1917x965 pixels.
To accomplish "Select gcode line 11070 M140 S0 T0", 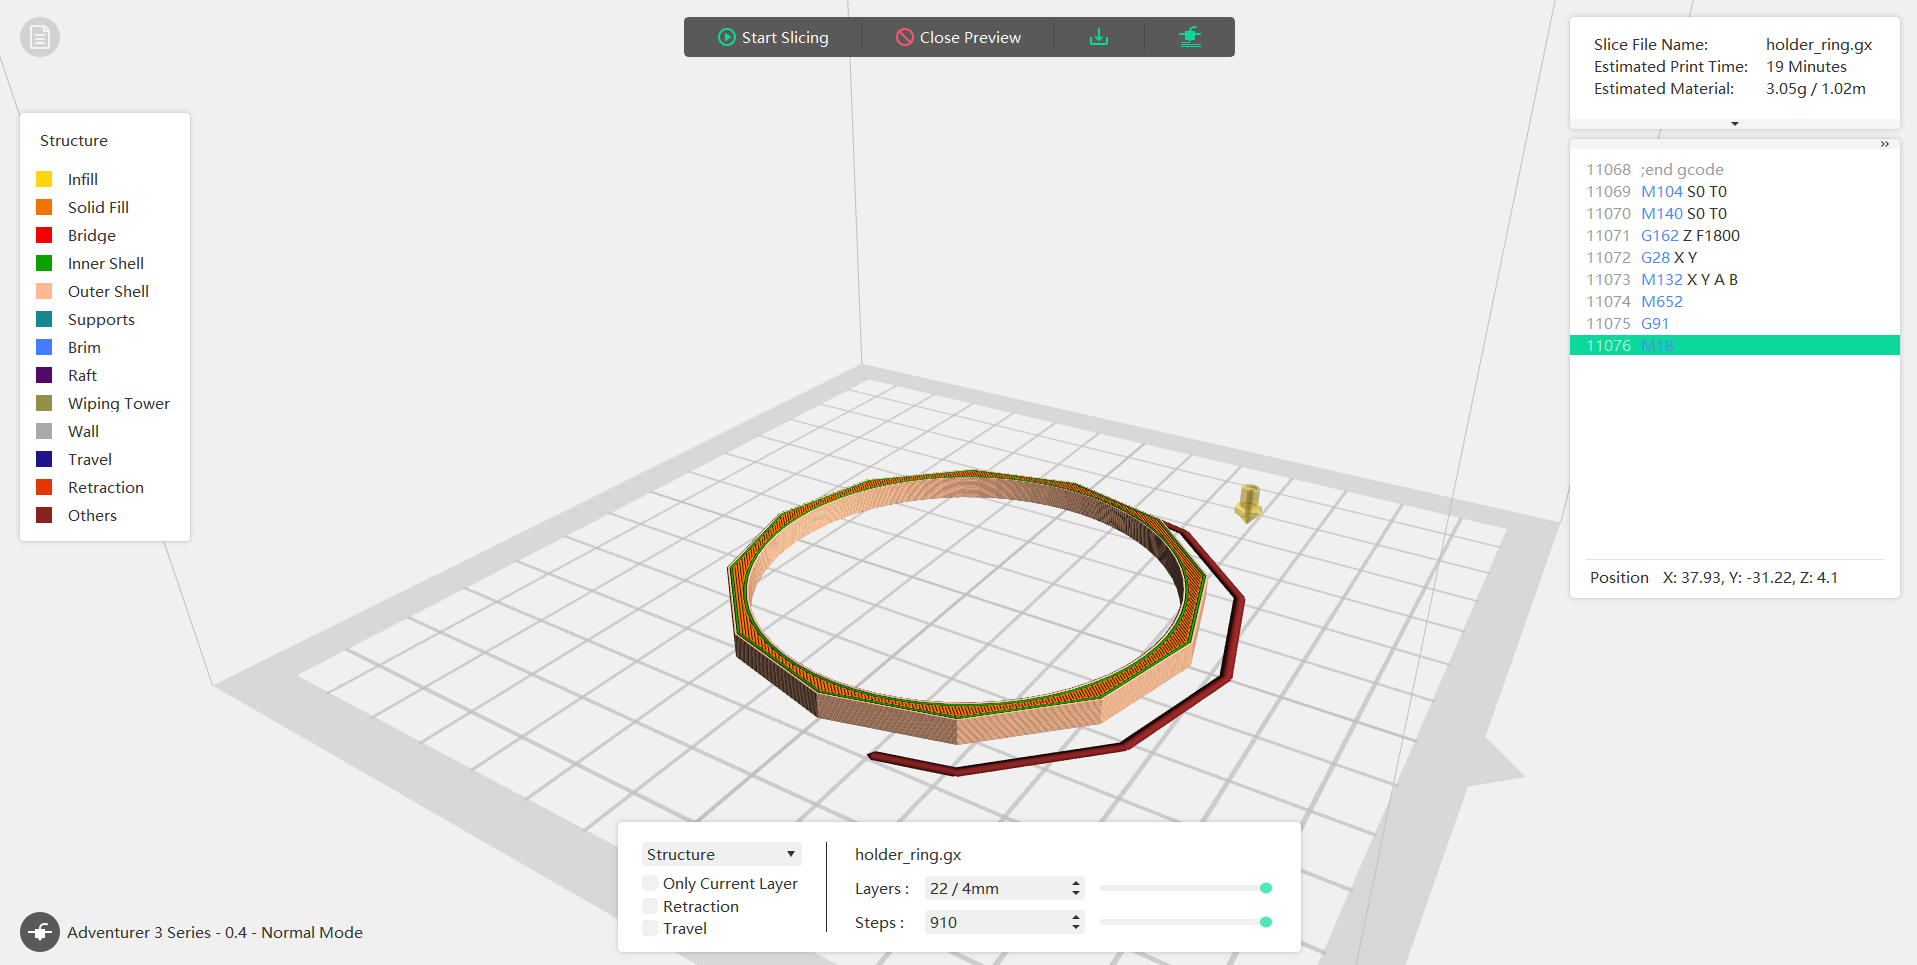I will (x=1735, y=213).
